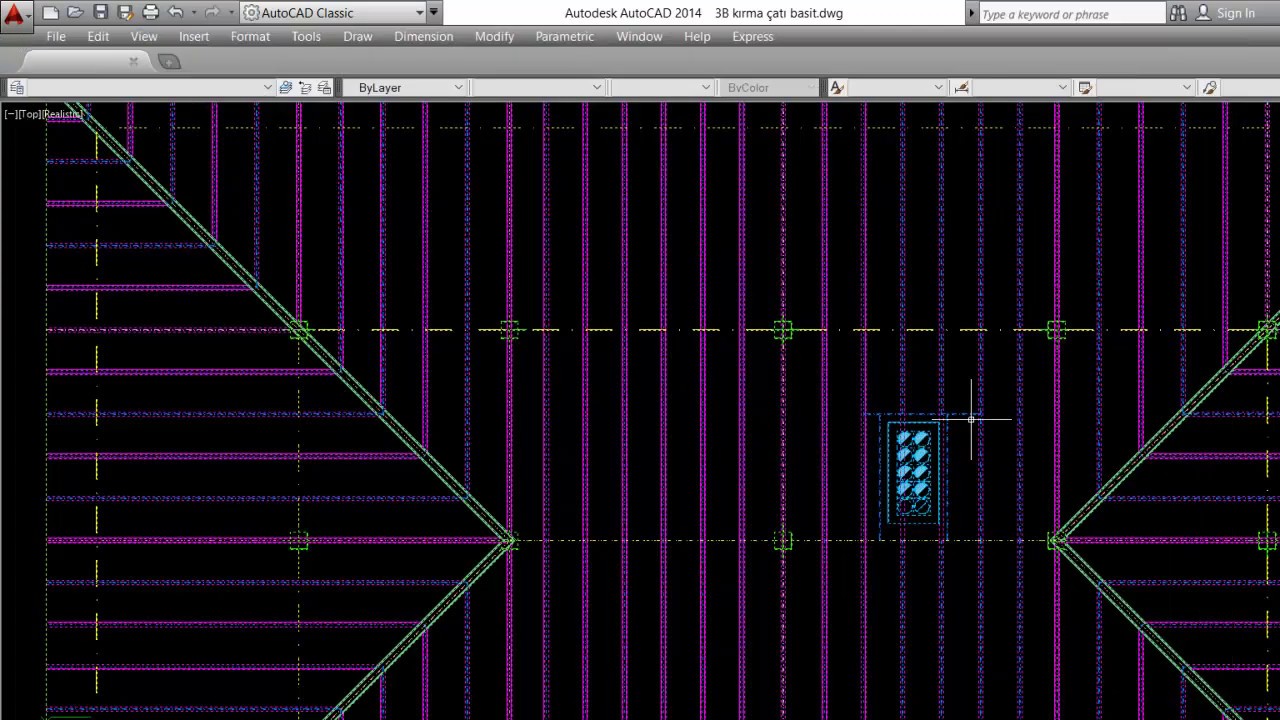Select the blue hatched roof window object
Screen dimensions: 1280x720
[913, 471]
